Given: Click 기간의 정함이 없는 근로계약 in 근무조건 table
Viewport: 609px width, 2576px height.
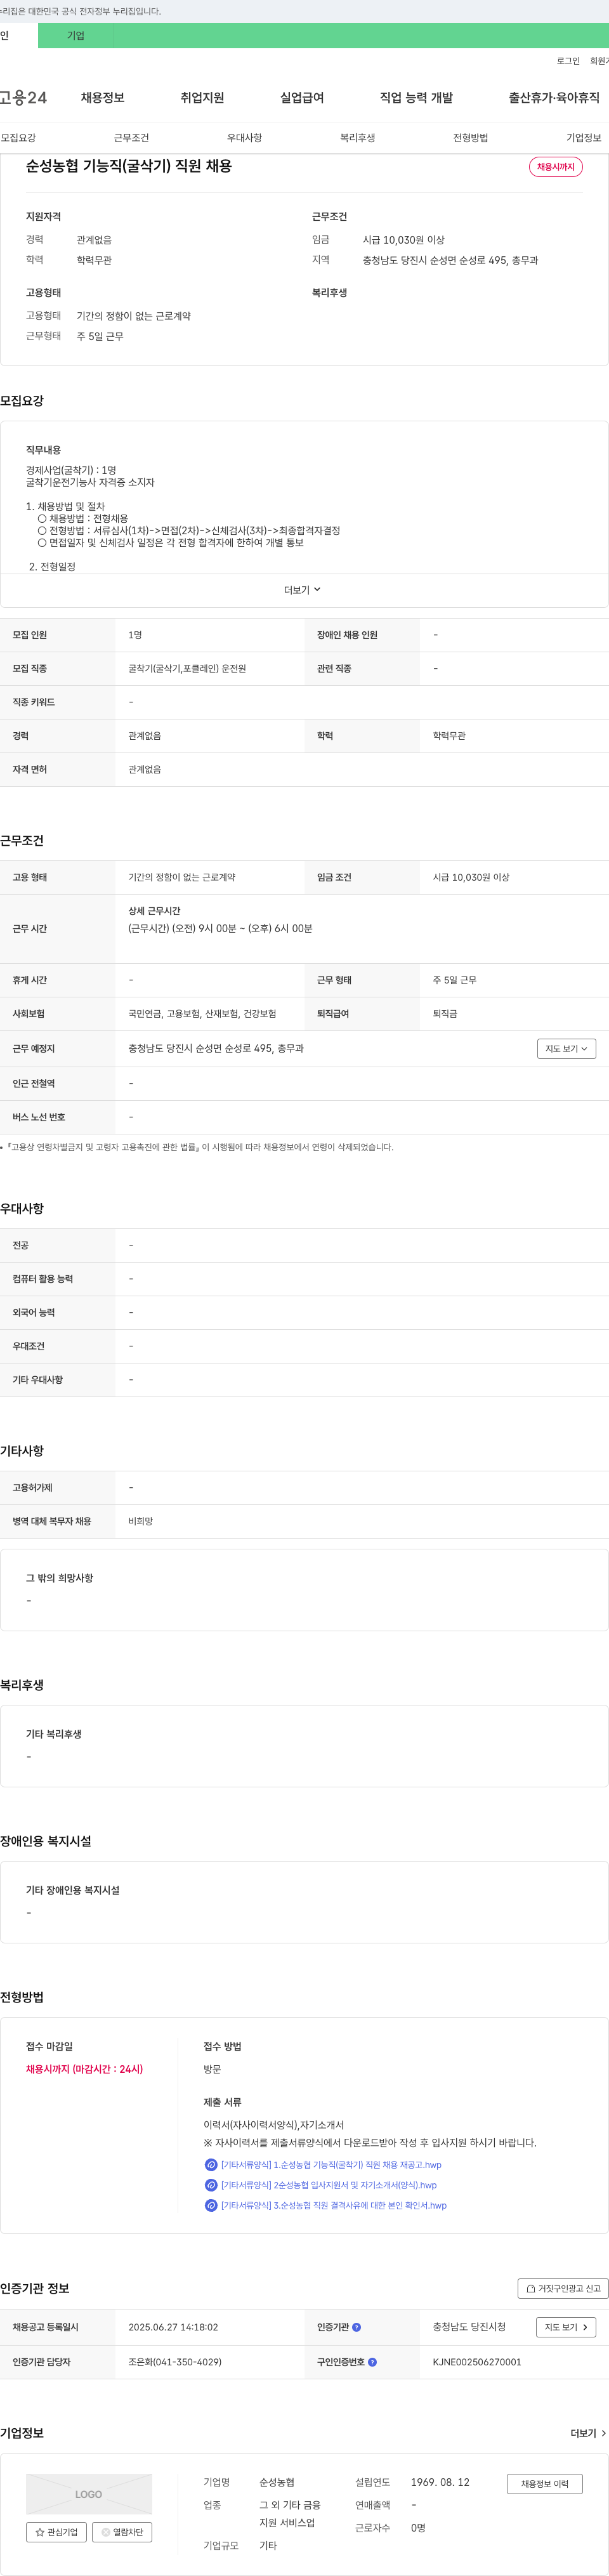Looking at the screenshot, I should click(182, 877).
